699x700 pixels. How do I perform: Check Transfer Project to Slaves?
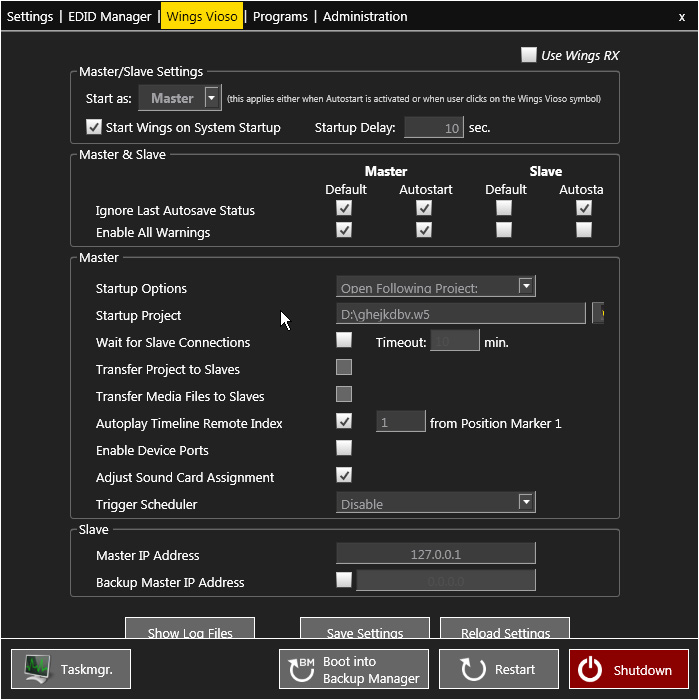pos(344,367)
